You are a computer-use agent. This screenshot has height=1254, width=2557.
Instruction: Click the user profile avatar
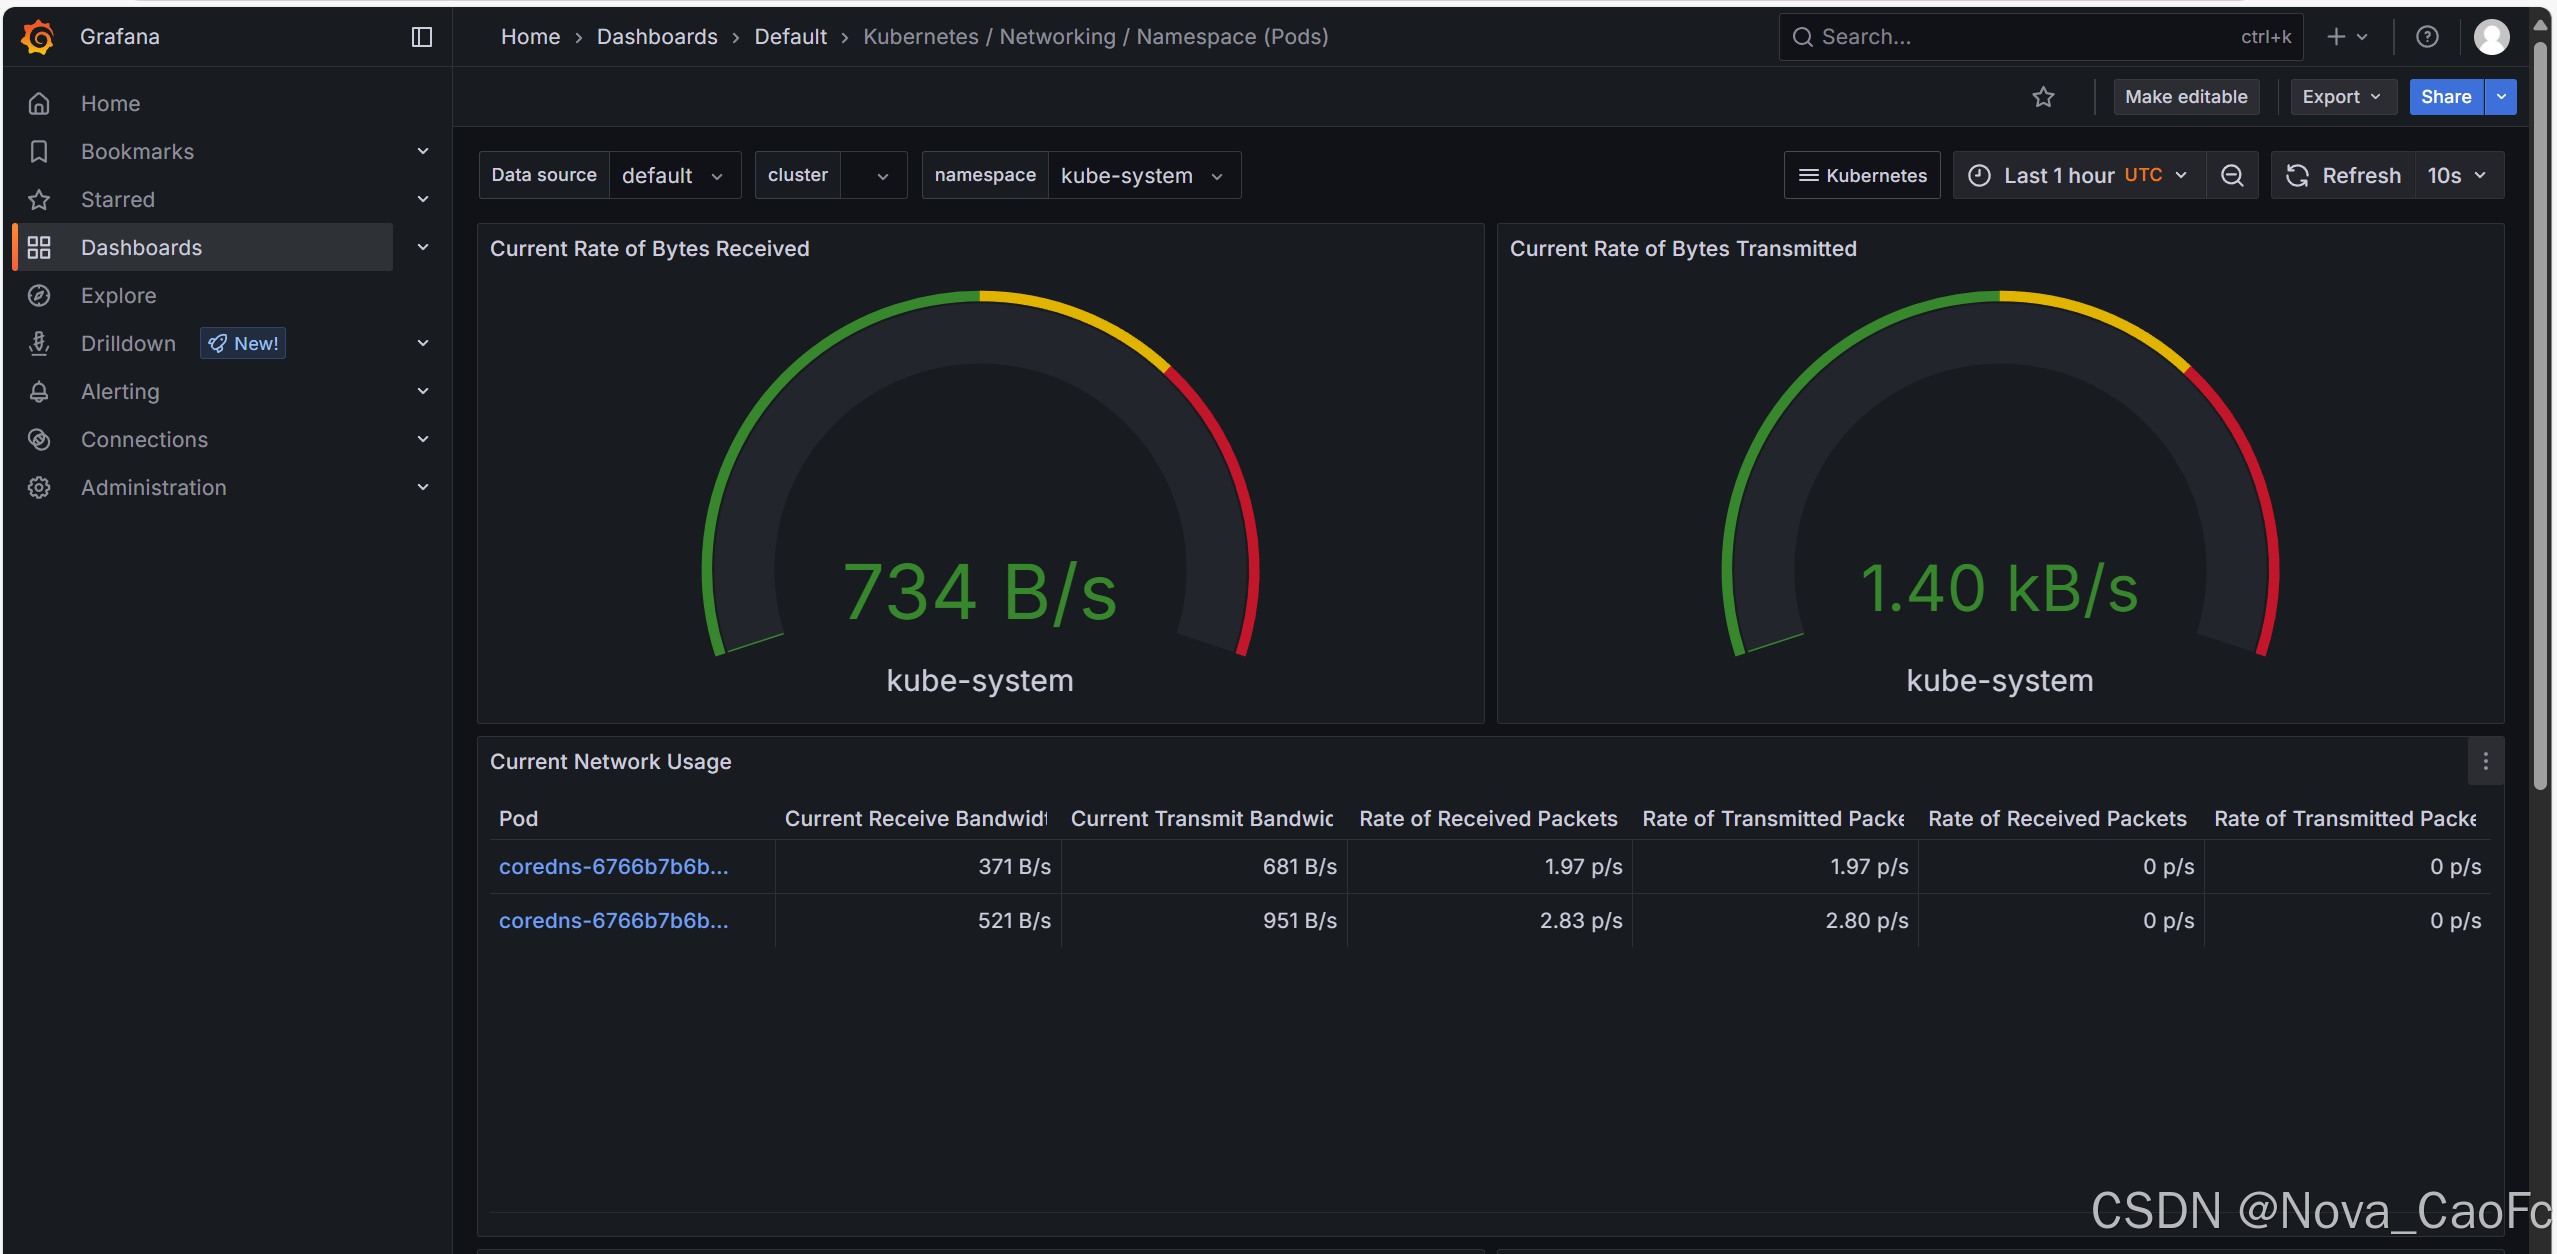point(2490,37)
